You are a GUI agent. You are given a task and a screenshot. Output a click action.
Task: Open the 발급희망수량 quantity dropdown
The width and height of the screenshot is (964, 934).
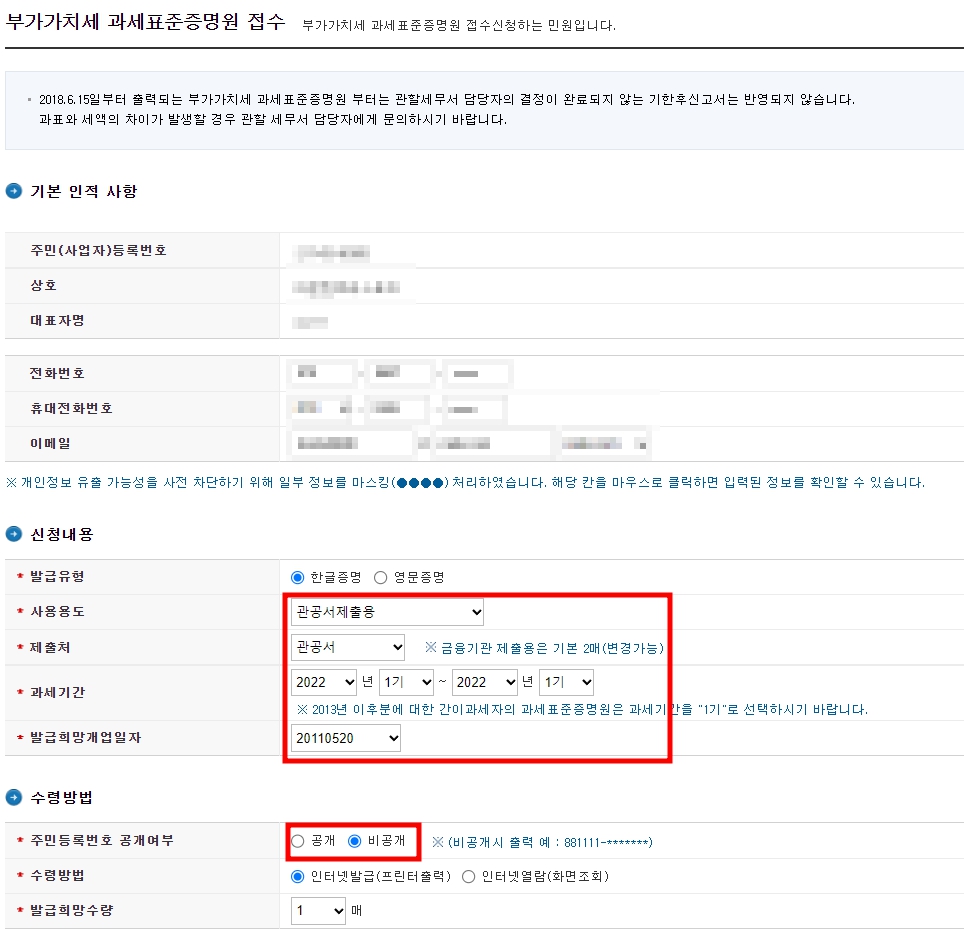[317, 910]
